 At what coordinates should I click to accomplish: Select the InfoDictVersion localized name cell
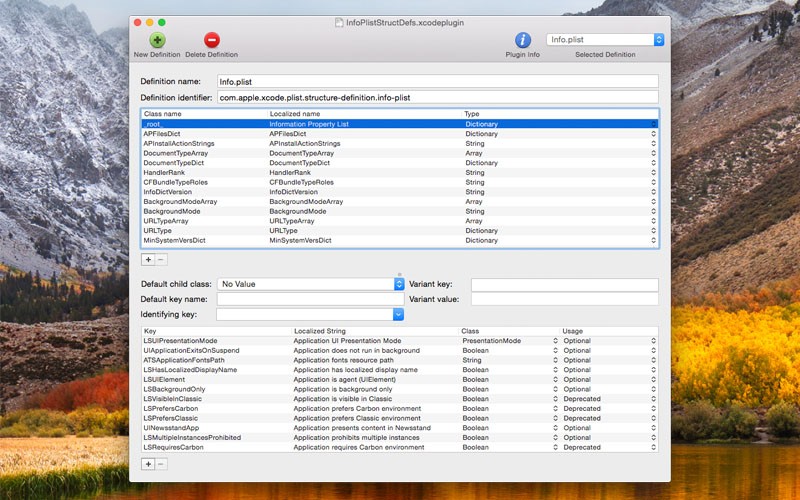[293, 192]
